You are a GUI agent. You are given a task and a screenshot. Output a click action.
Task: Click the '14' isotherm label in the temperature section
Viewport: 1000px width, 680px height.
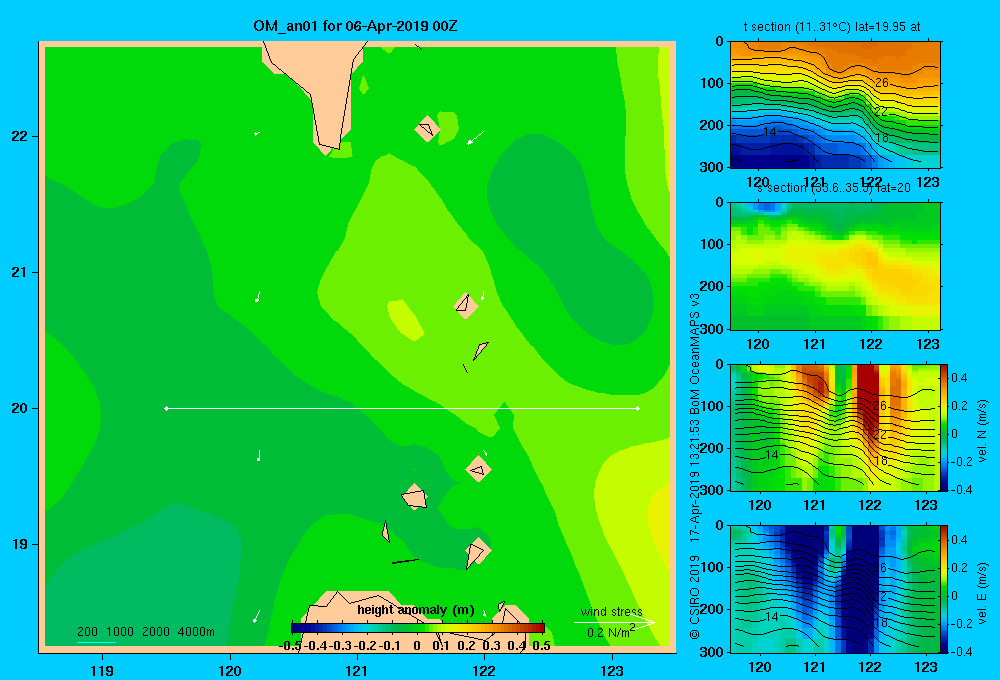pos(770,131)
